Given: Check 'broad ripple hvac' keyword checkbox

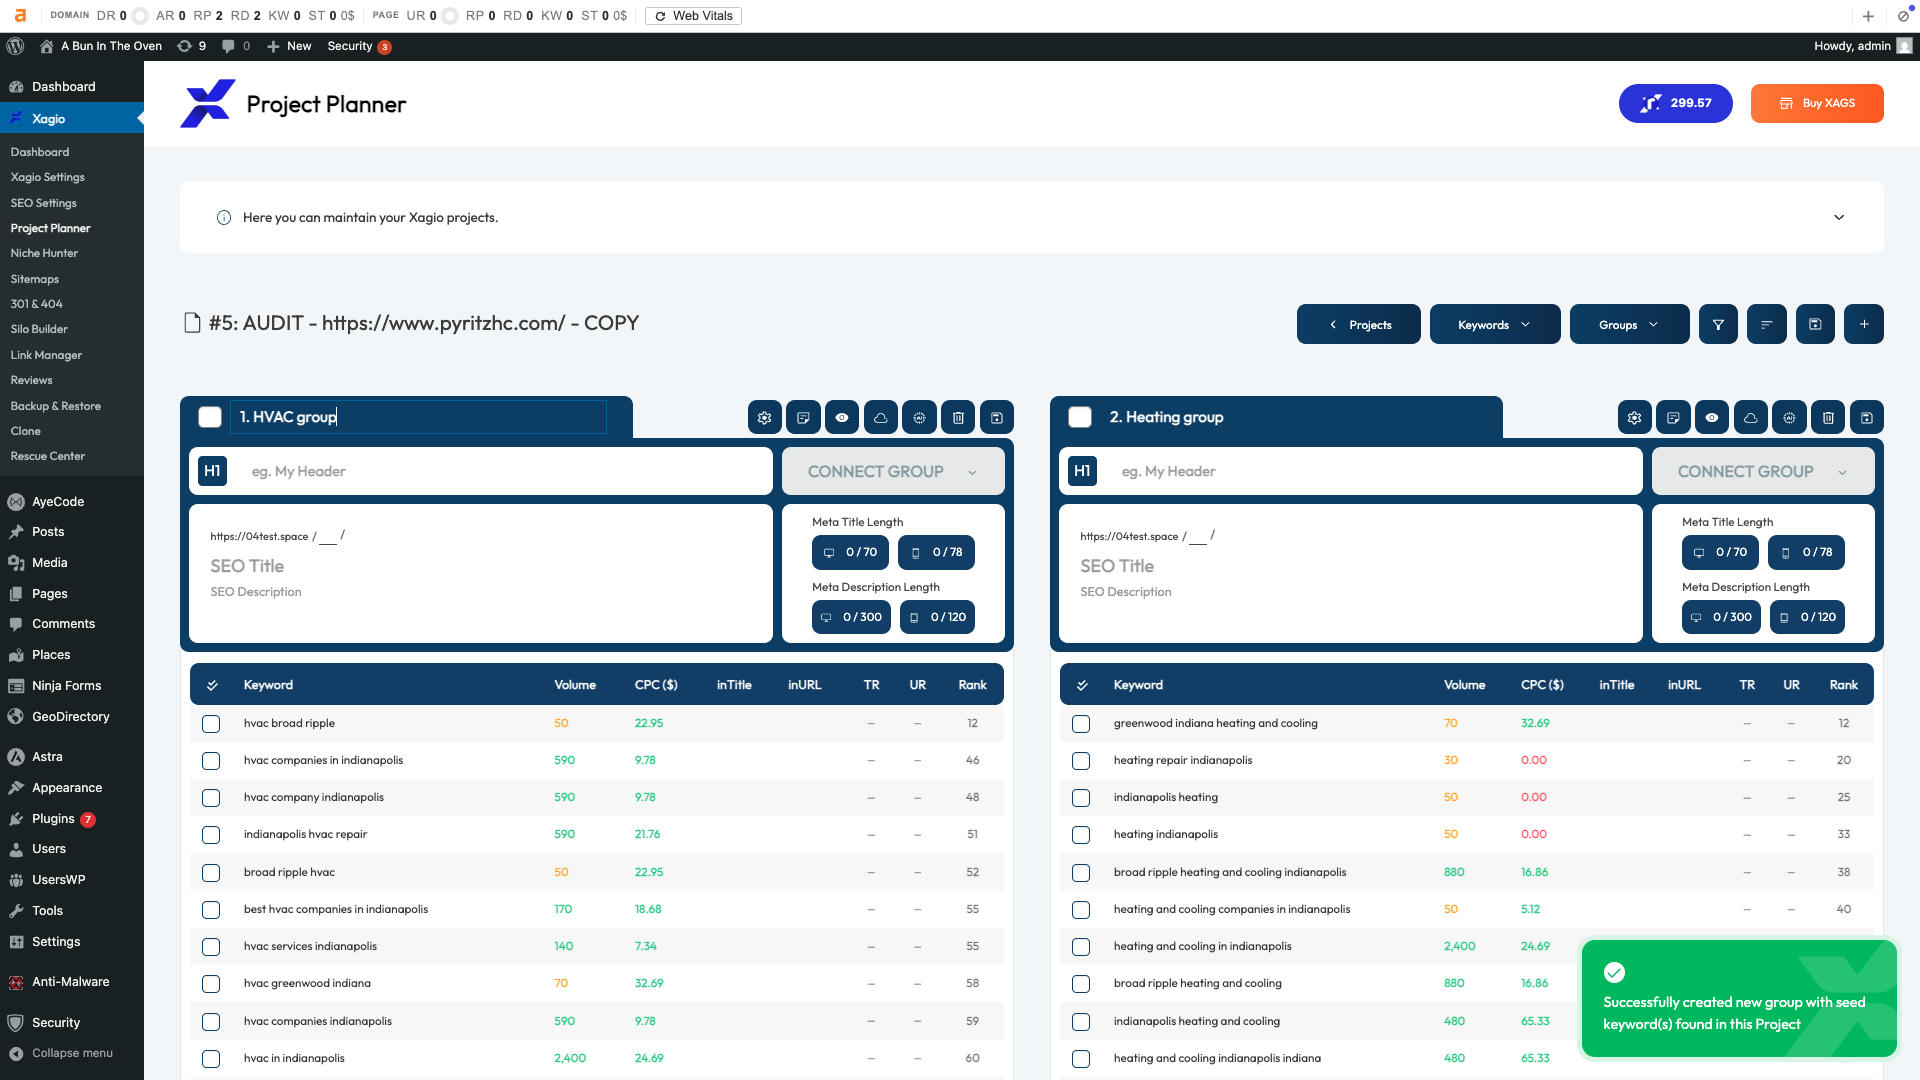Looking at the screenshot, I should click(211, 873).
